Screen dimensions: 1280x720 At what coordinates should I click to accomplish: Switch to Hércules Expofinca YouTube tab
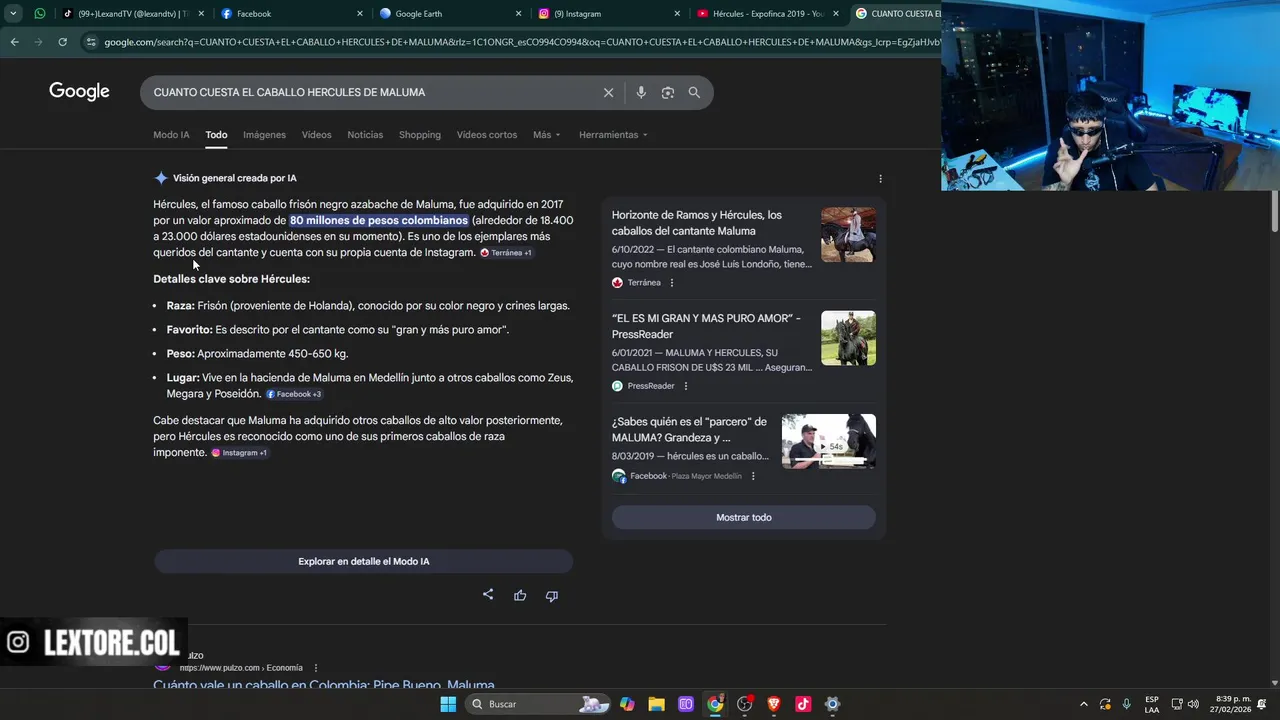coord(768,13)
